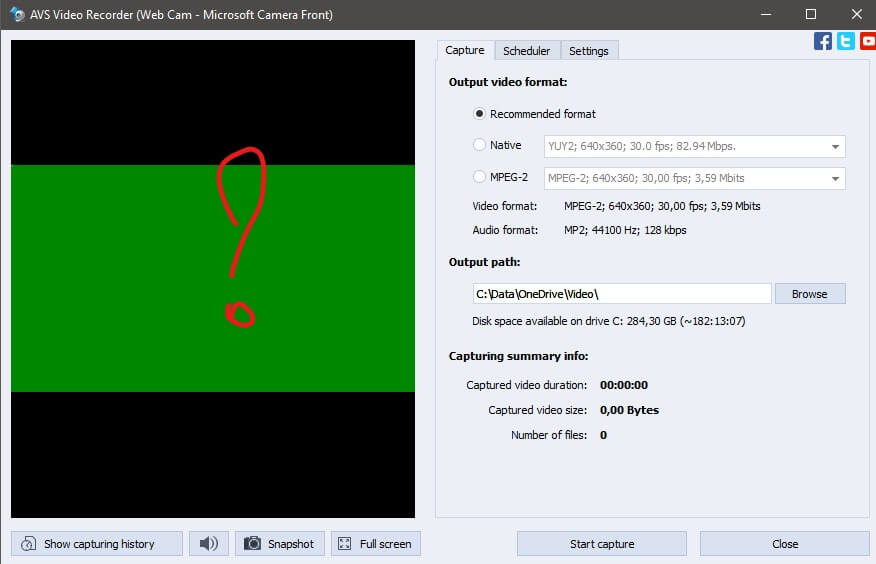The image size is (876, 564).
Task: Show capturing history
Action: click(x=97, y=544)
